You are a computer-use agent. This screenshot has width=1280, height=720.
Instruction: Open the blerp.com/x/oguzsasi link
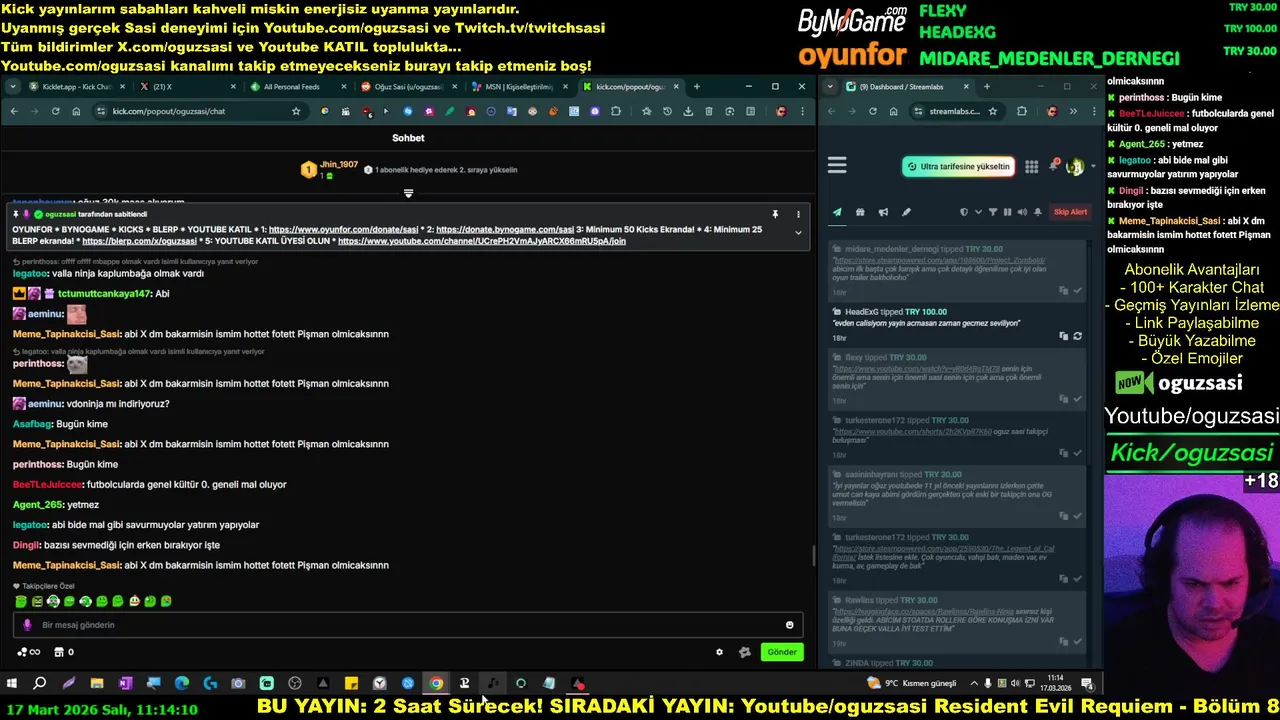[139, 241]
